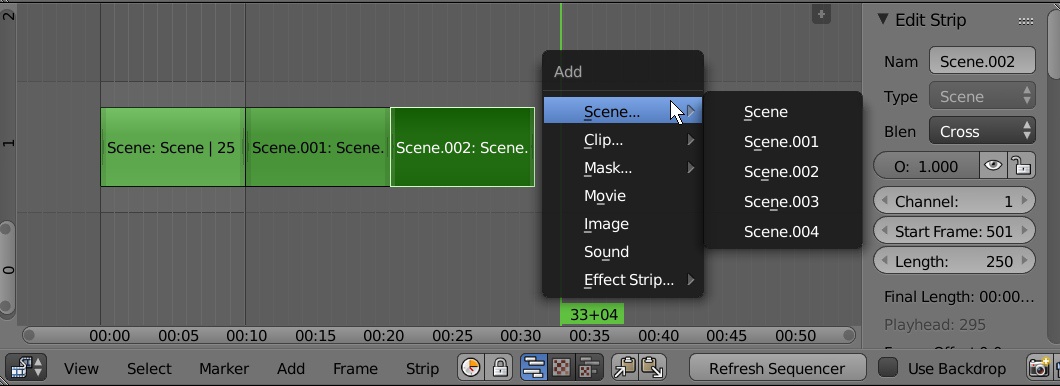Click the horizontal timeline scrollbar

point(439,335)
